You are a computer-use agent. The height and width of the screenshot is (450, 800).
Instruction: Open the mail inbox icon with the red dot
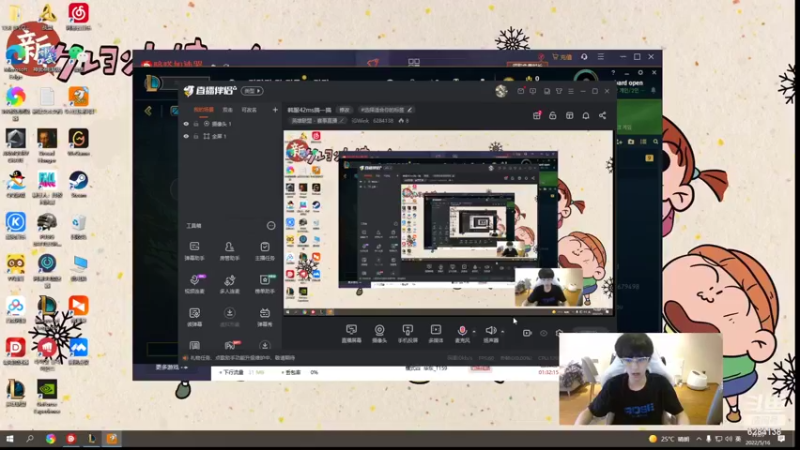click(521, 91)
